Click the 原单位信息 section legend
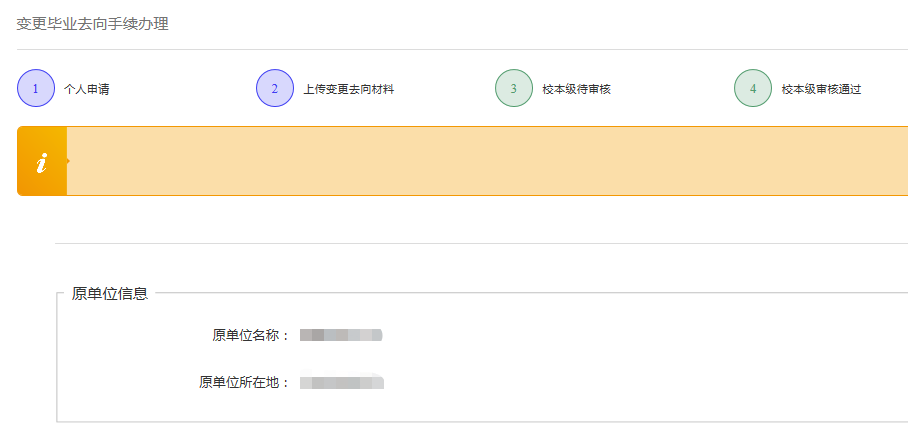908x439 pixels. [x=110, y=293]
